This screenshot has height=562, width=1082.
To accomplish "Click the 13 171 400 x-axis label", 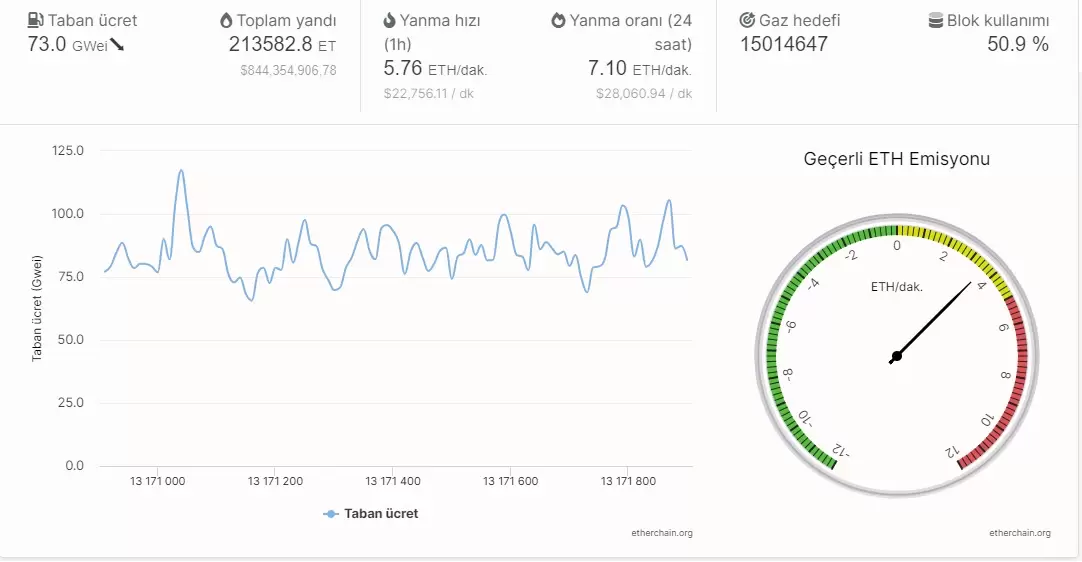I will tap(393, 482).
